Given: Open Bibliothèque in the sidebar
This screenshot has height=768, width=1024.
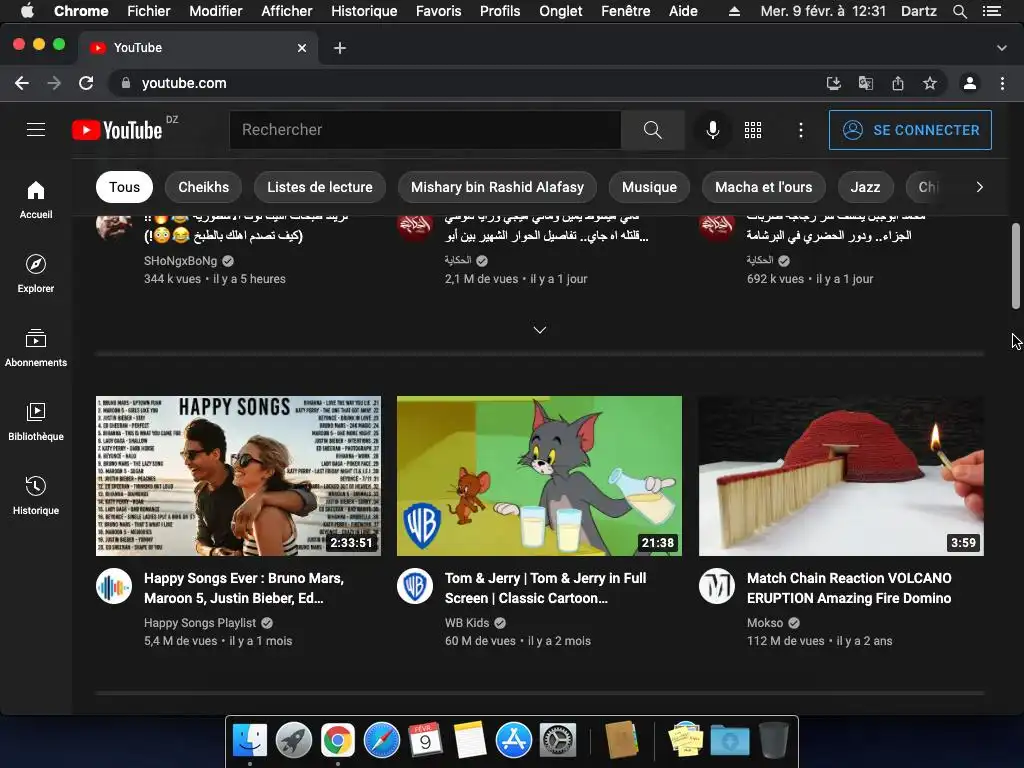Looking at the screenshot, I should coord(36,421).
